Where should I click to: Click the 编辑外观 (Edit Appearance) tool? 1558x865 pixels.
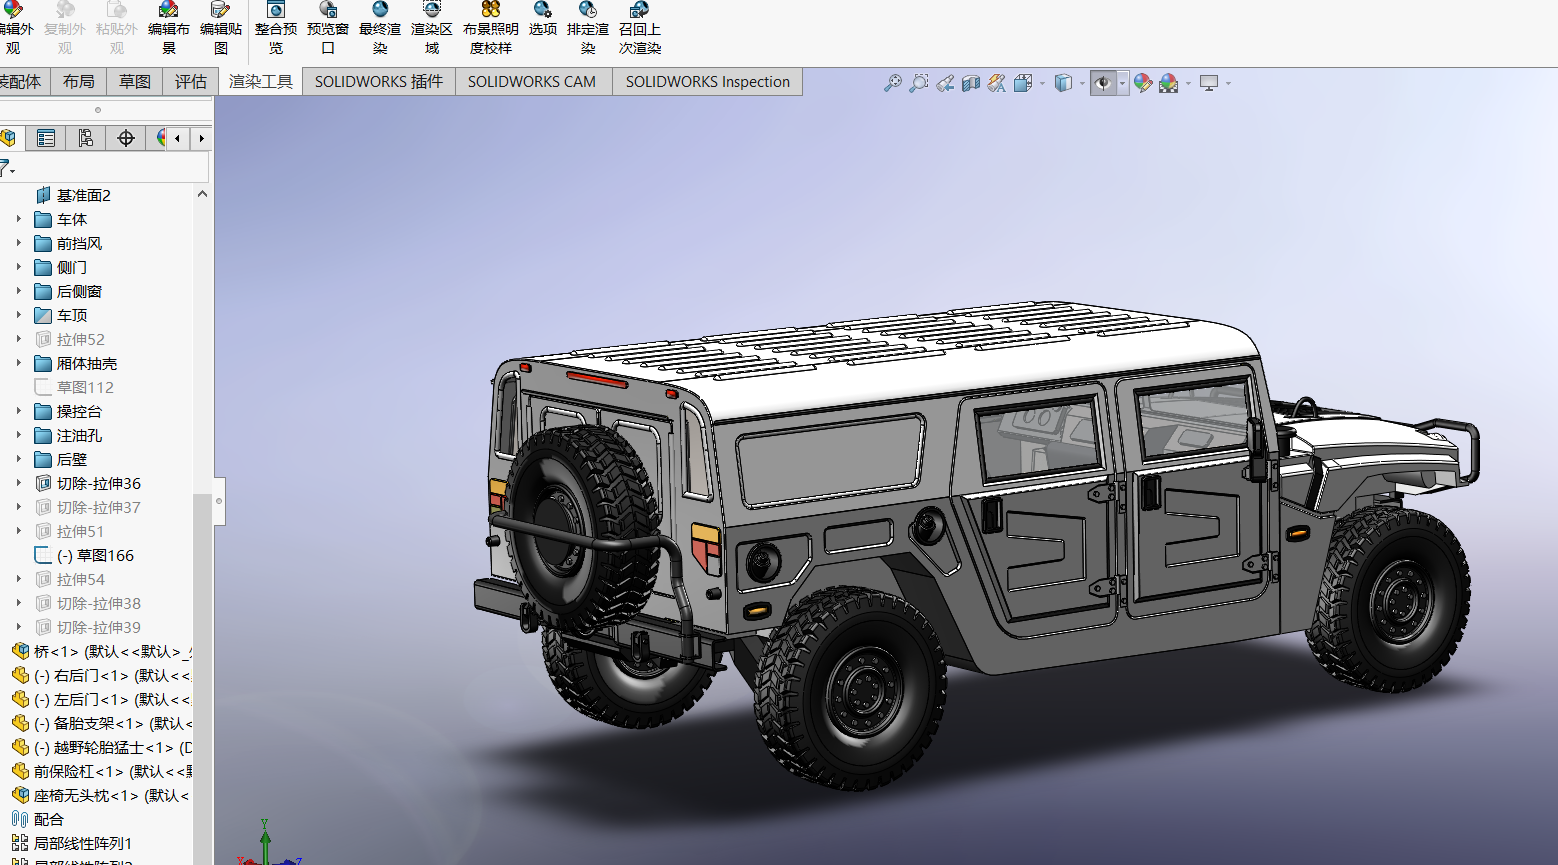13,28
